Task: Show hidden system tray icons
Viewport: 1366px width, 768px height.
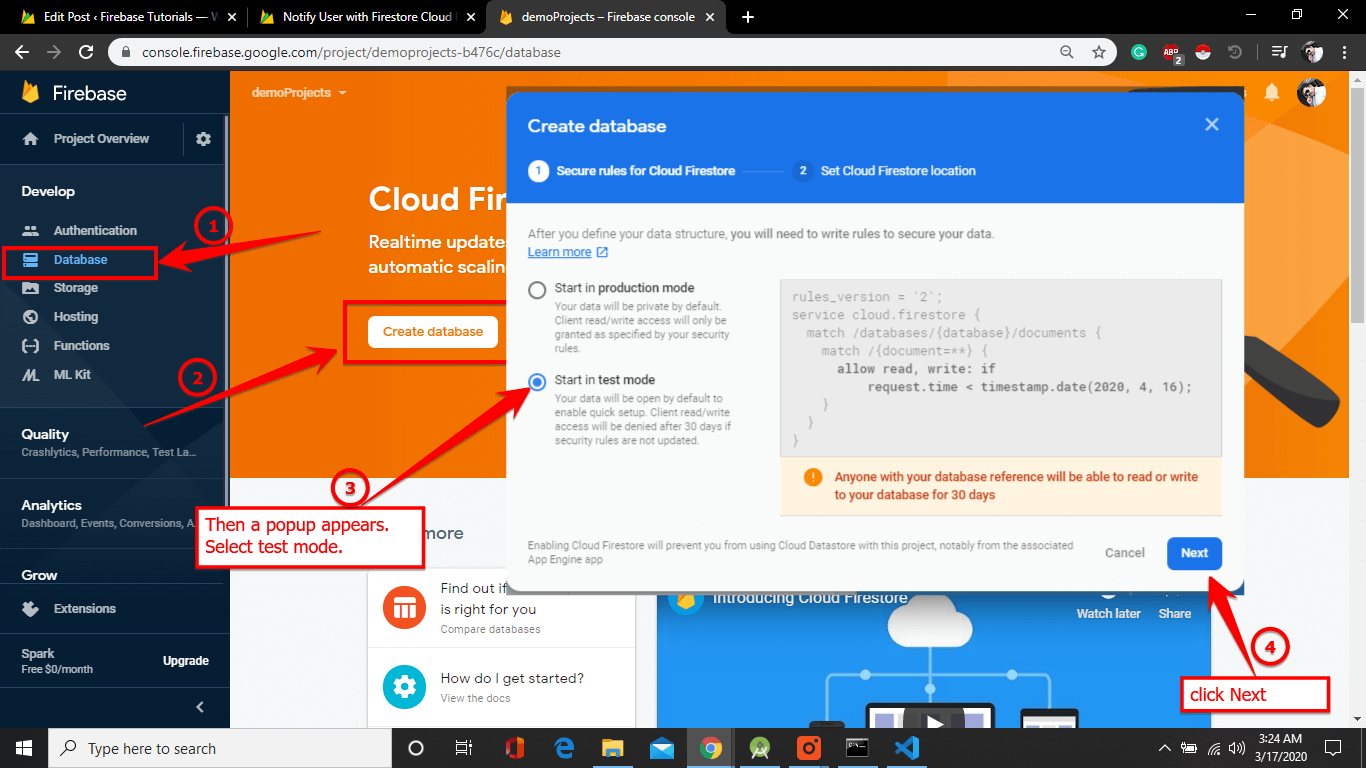Action: [x=1164, y=748]
